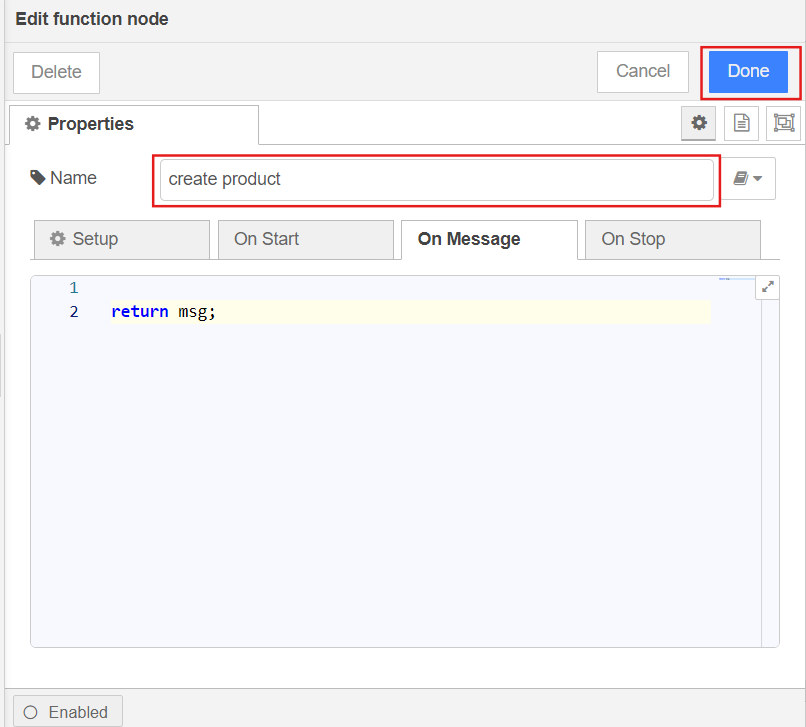The height and width of the screenshot is (727, 806).
Task: Open the On Start tab
Action: (x=305, y=240)
